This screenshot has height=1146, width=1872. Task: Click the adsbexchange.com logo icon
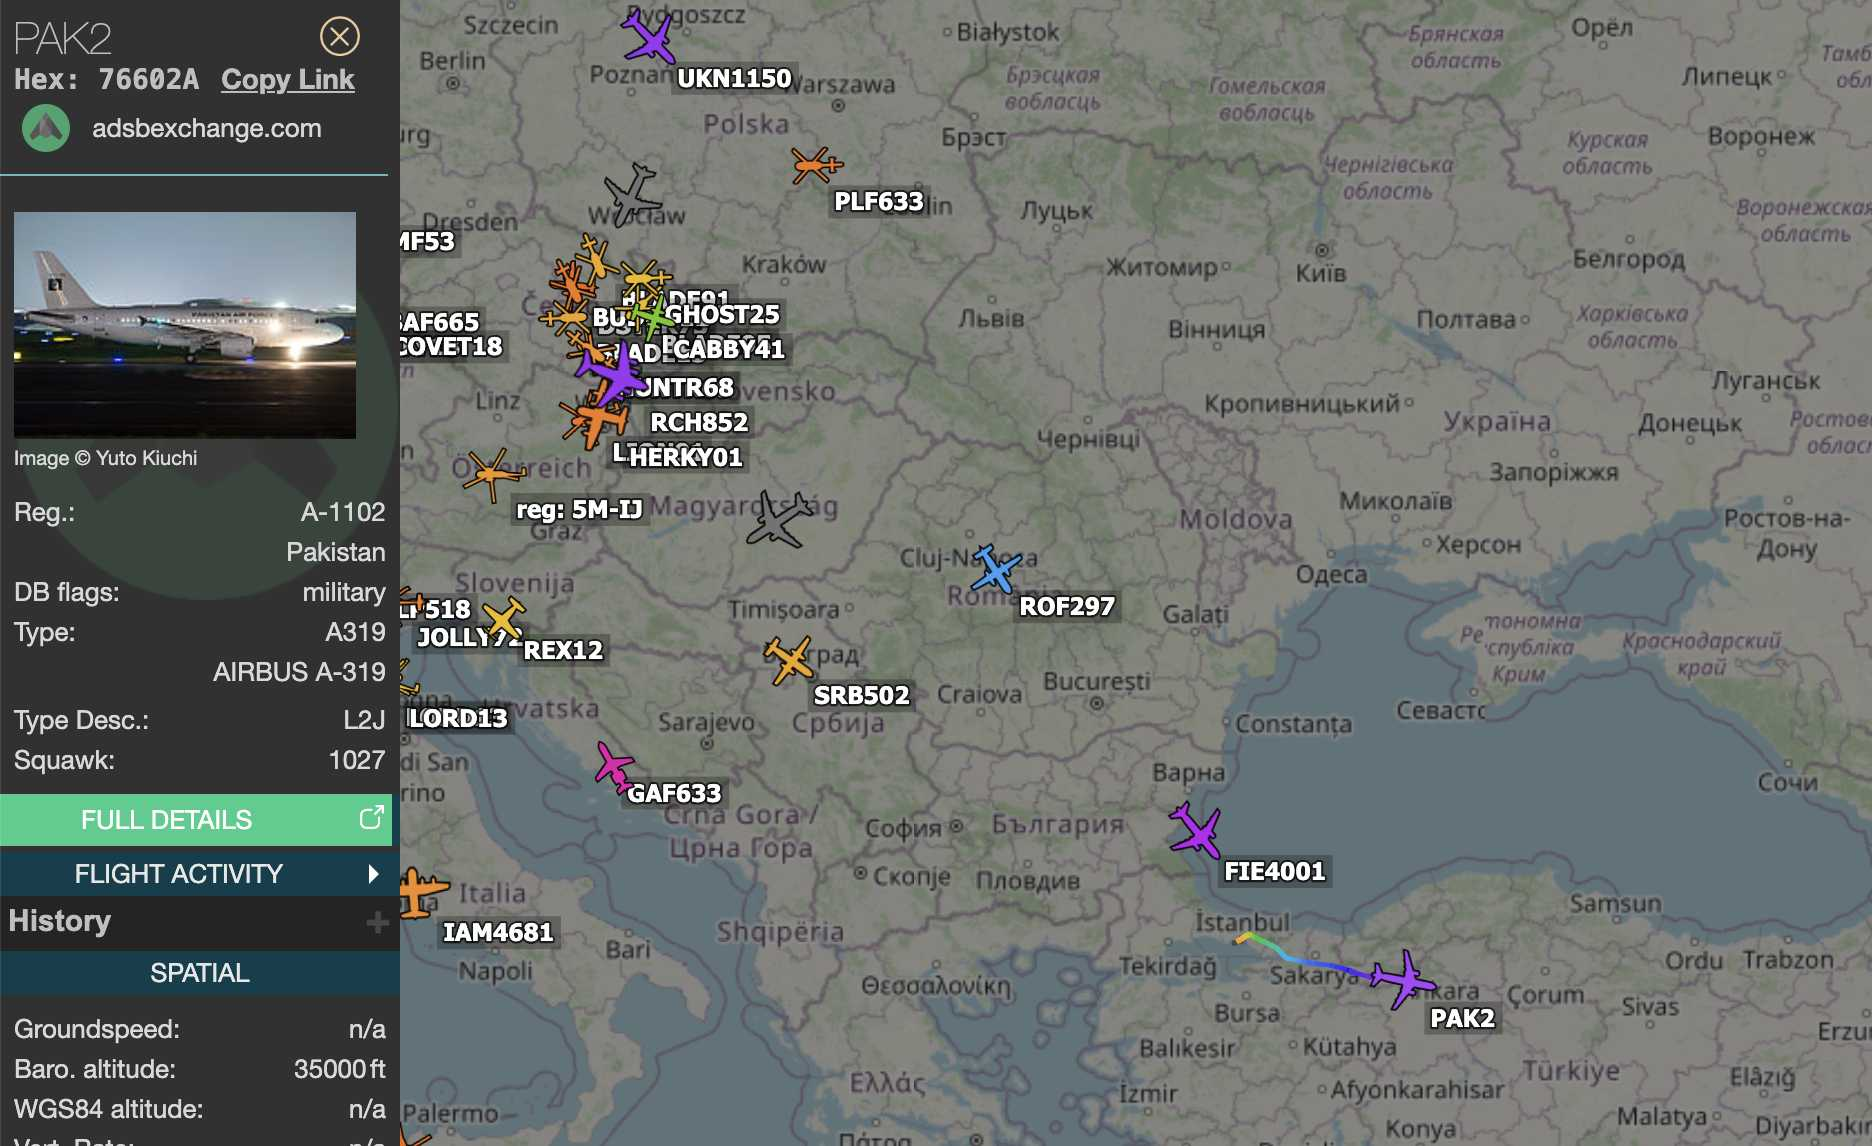coord(45,129)
